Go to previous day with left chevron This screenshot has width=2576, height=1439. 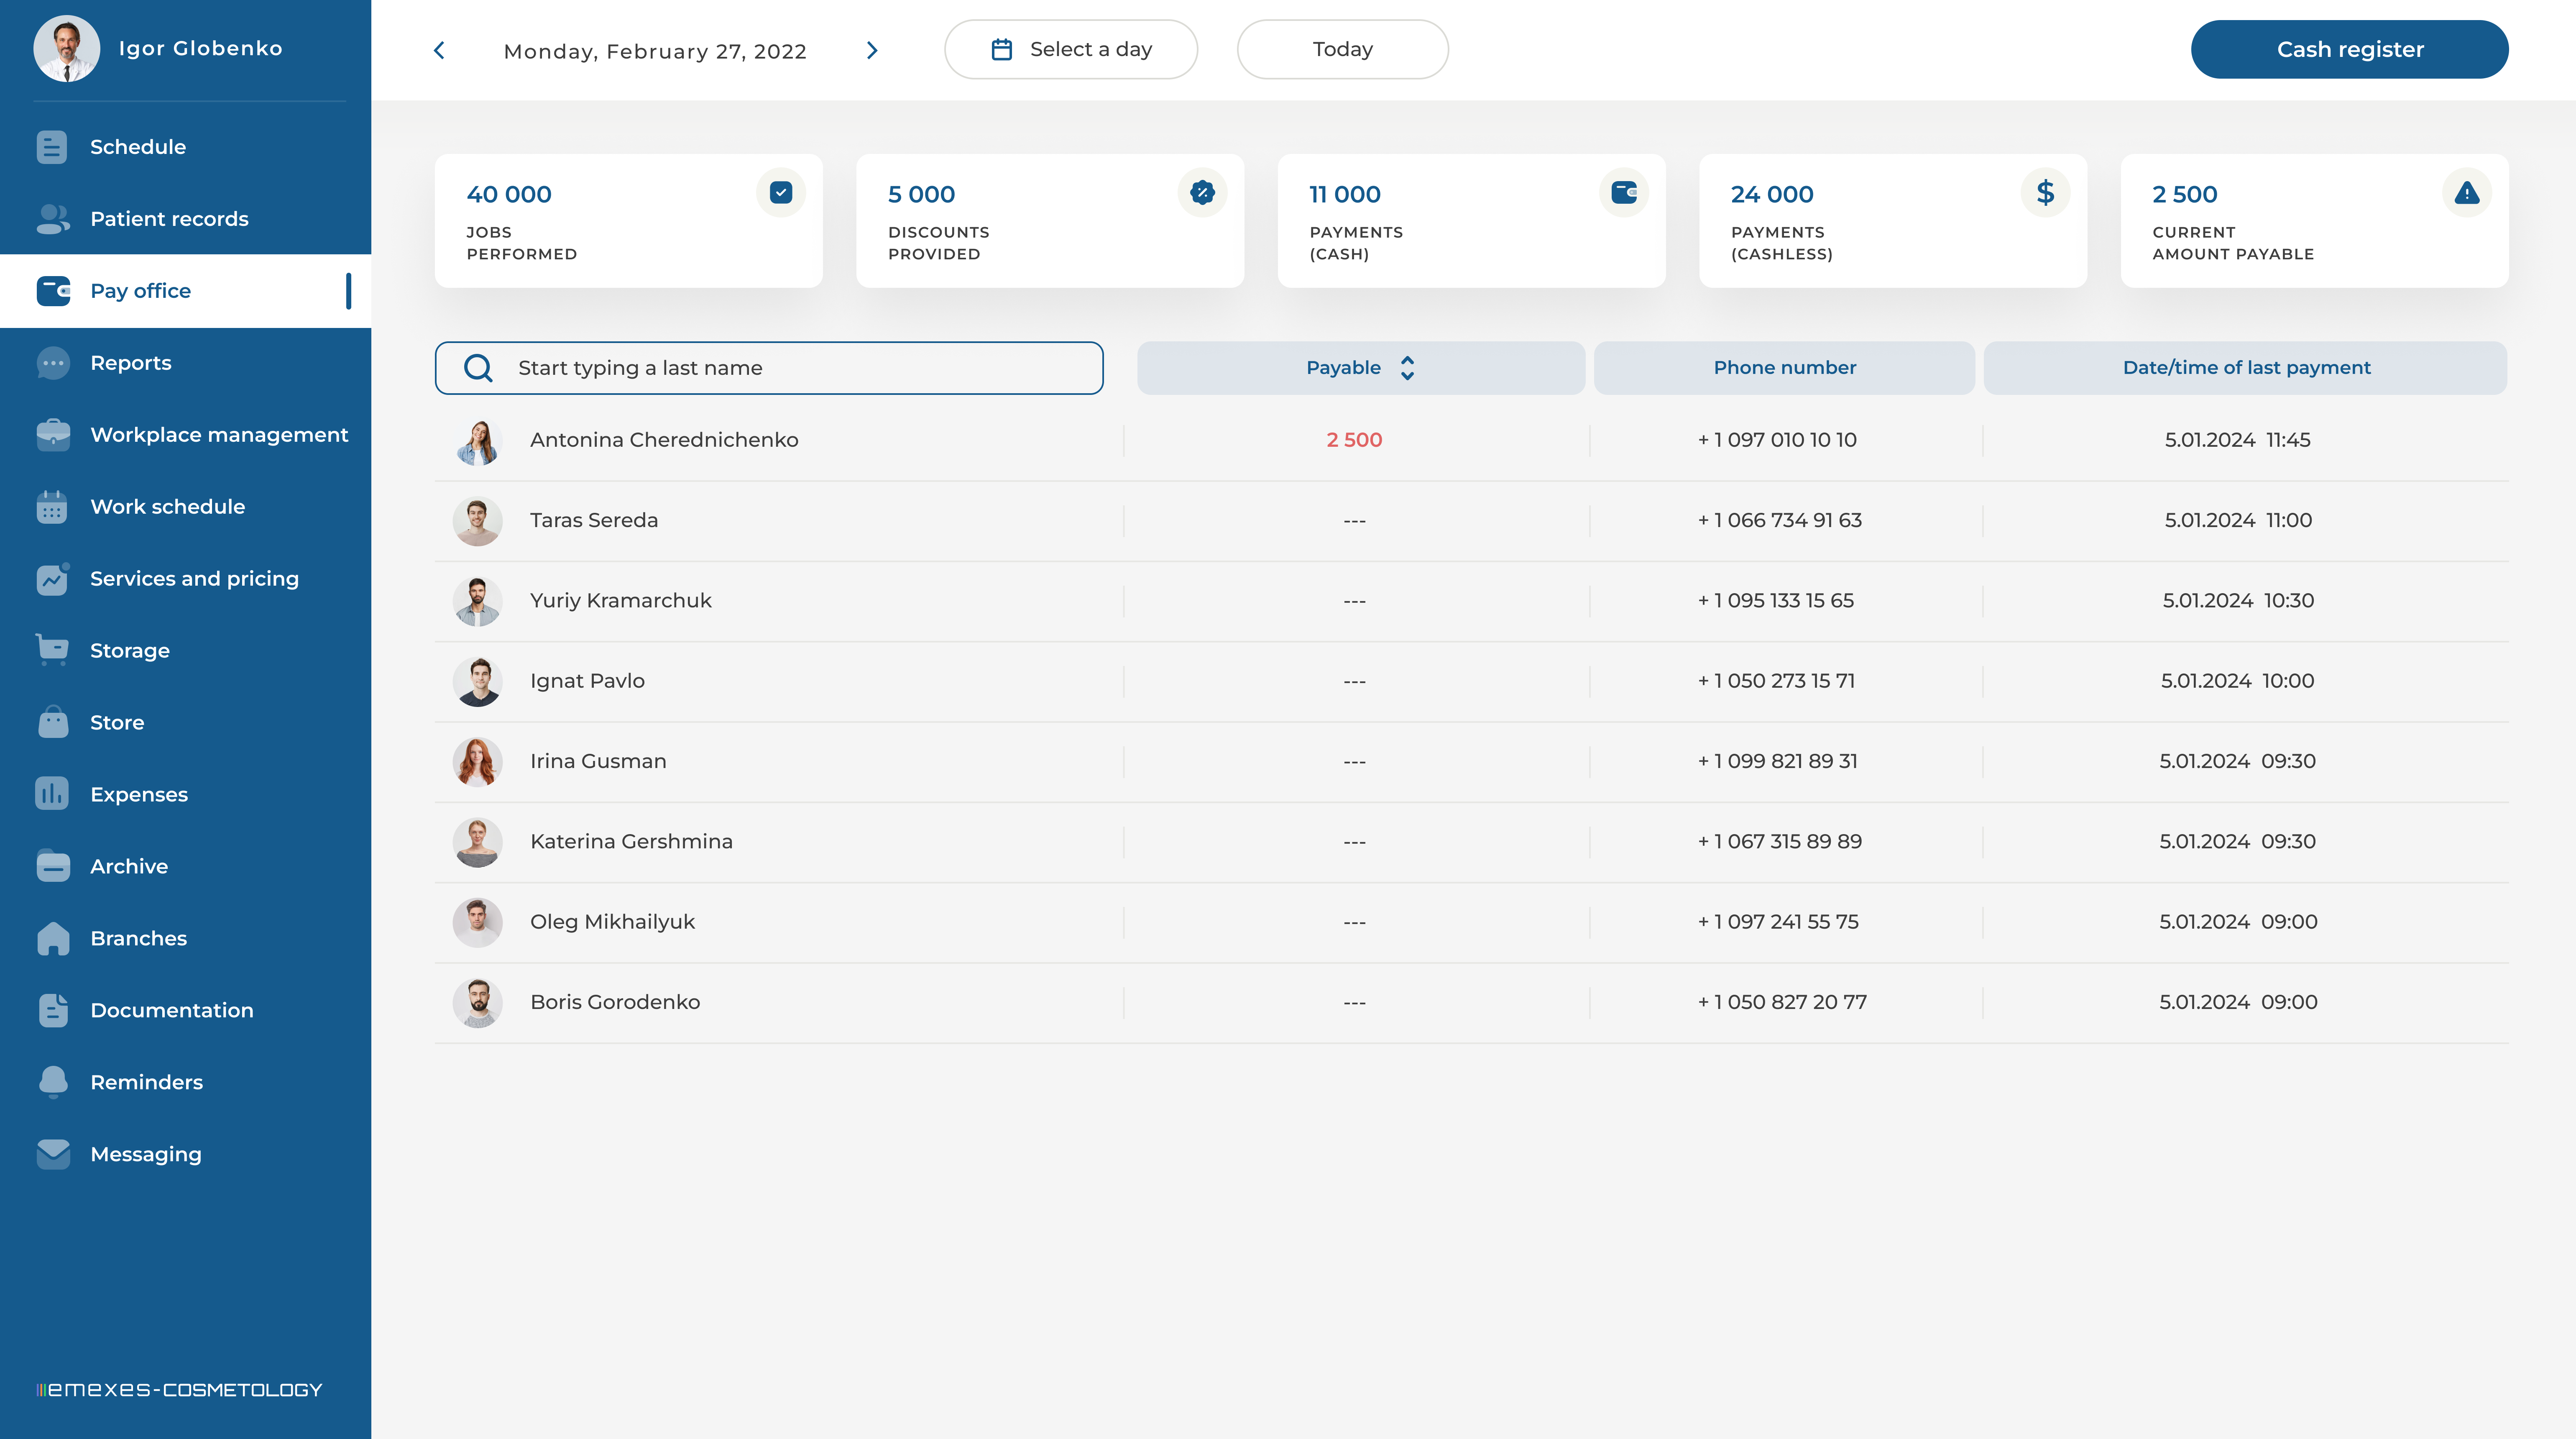pyautogui.click(x=439, y=50)
